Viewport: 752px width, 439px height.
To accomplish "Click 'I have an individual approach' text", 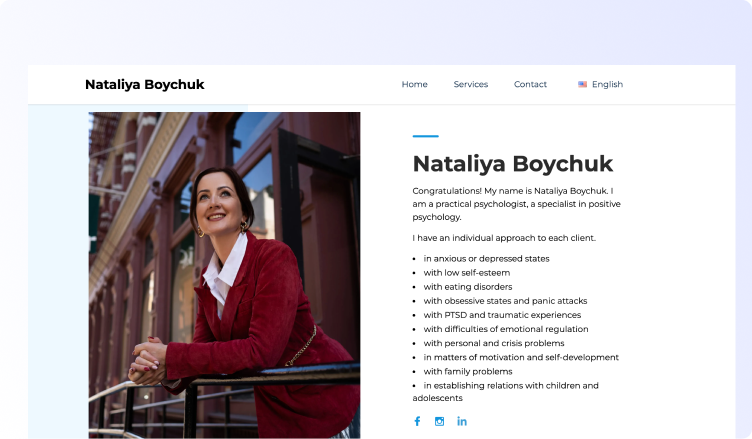I will point(503,238).
